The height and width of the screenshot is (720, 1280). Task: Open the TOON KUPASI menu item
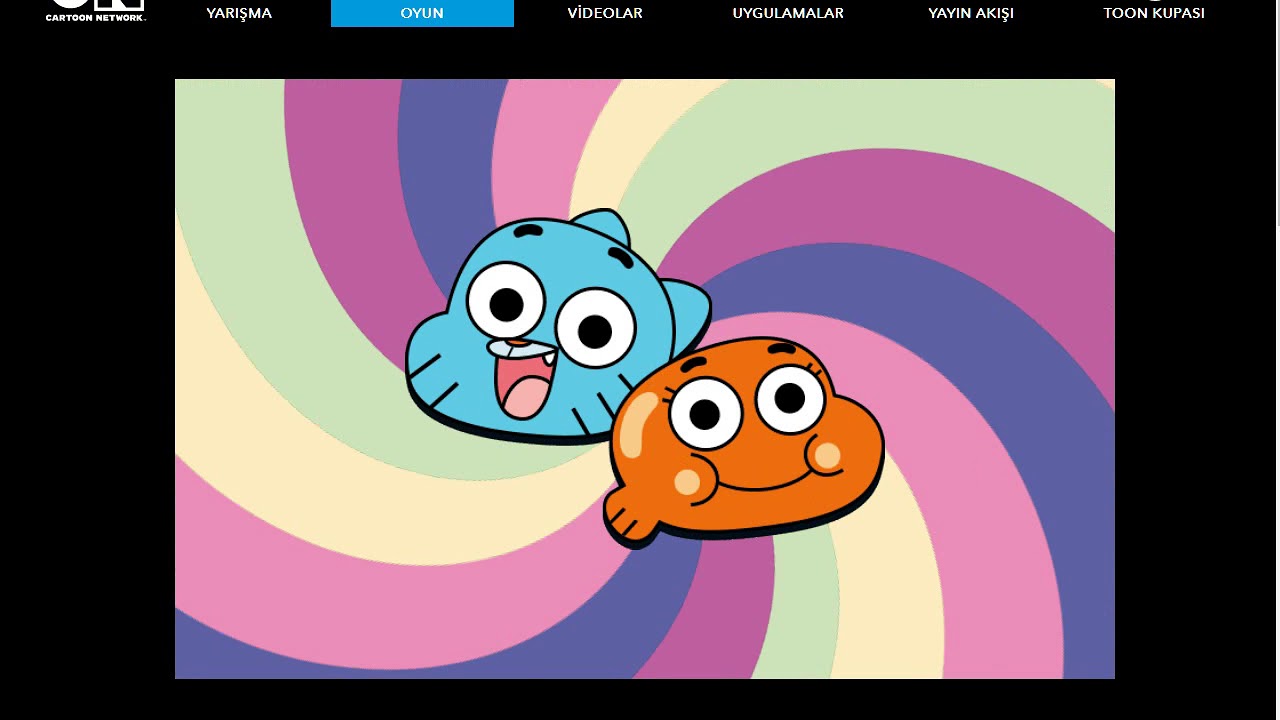[x=1154, y=13]
